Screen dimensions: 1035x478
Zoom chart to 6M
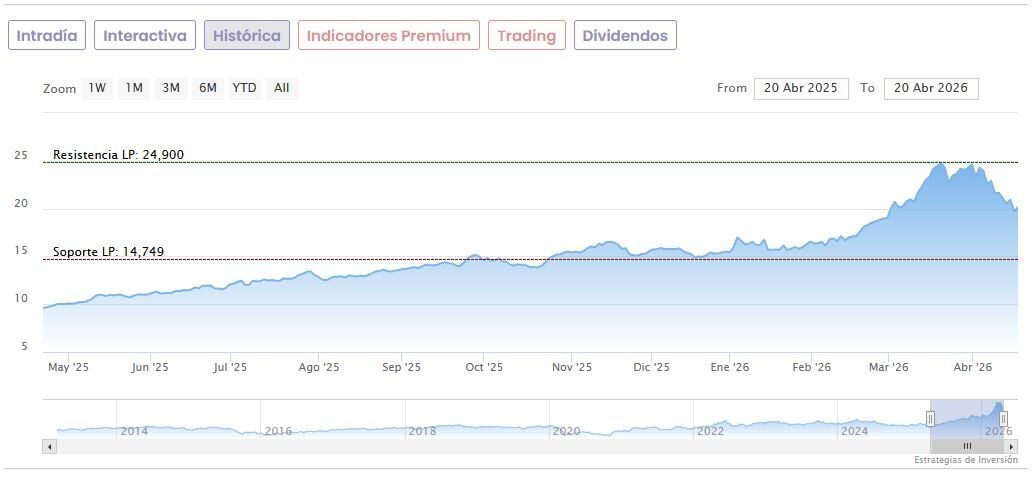(208, 88)
